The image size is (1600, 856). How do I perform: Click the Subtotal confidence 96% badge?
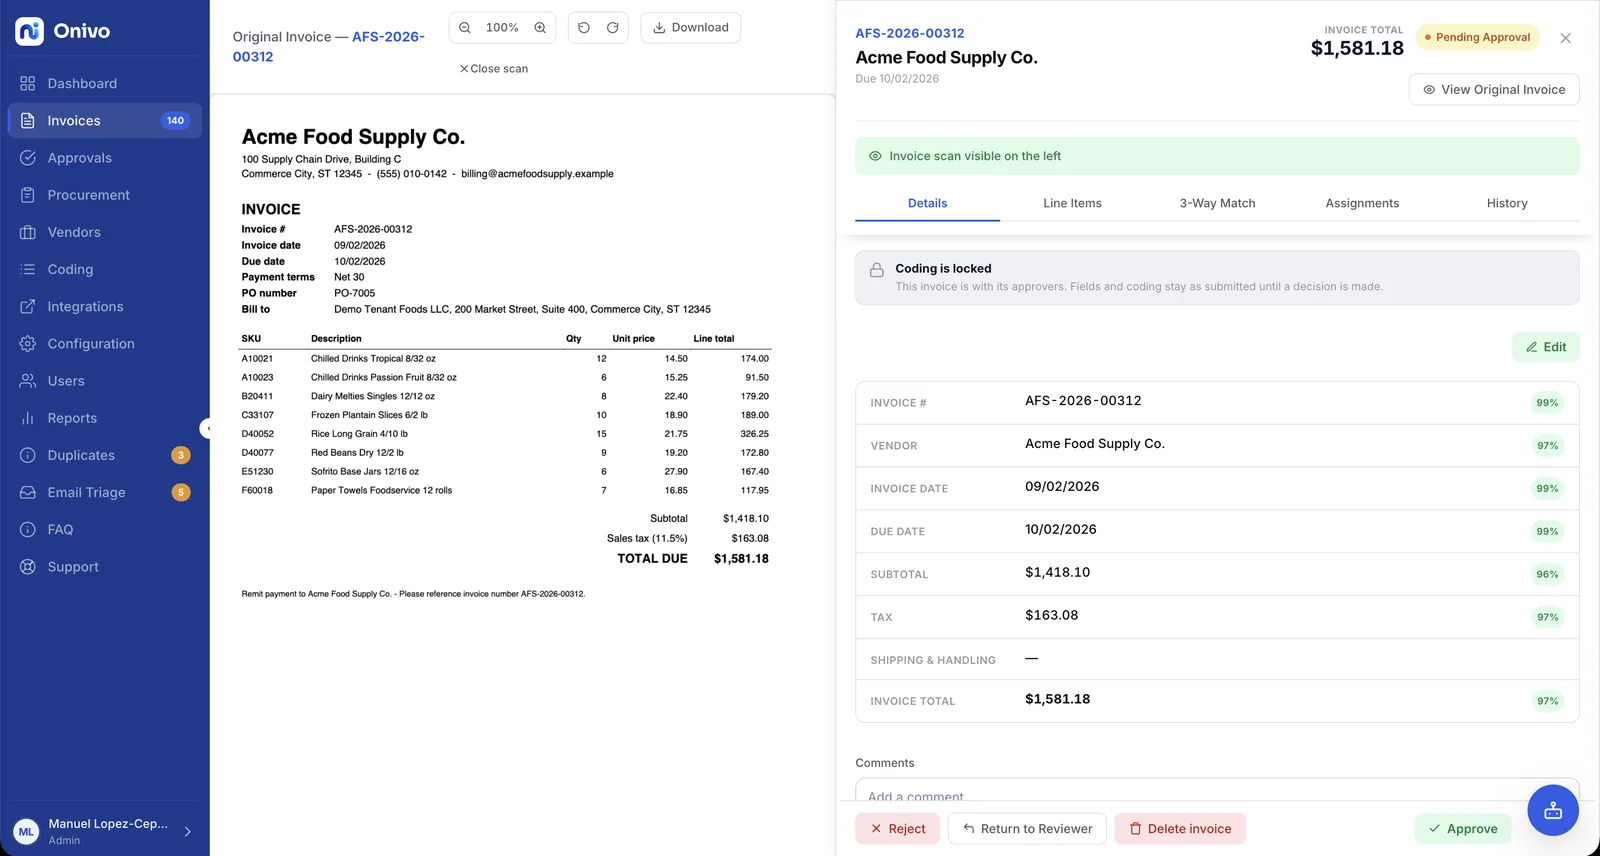tap(1547, 575)
